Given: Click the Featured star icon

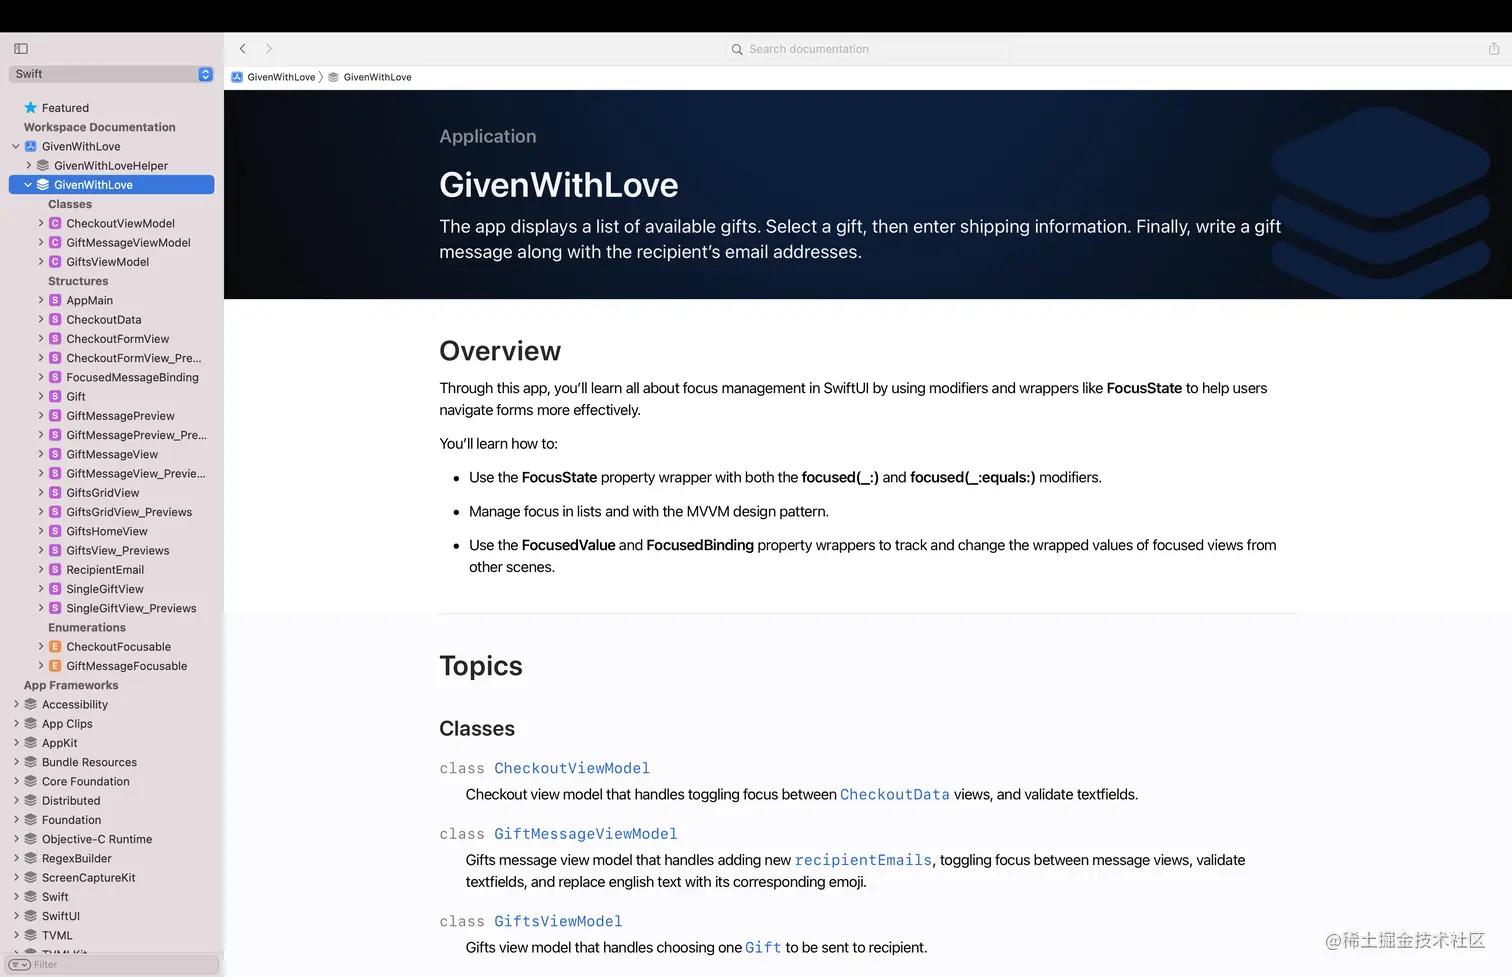Looking at the screenshot, I should click(30, 108).
